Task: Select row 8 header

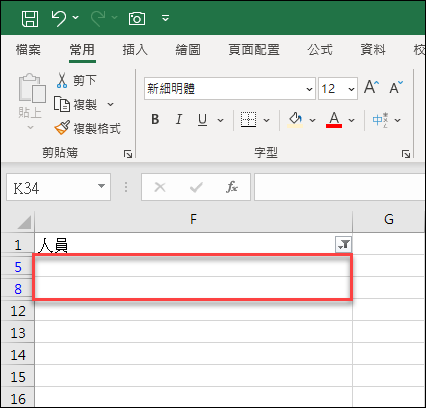Action: coord(18,289)
